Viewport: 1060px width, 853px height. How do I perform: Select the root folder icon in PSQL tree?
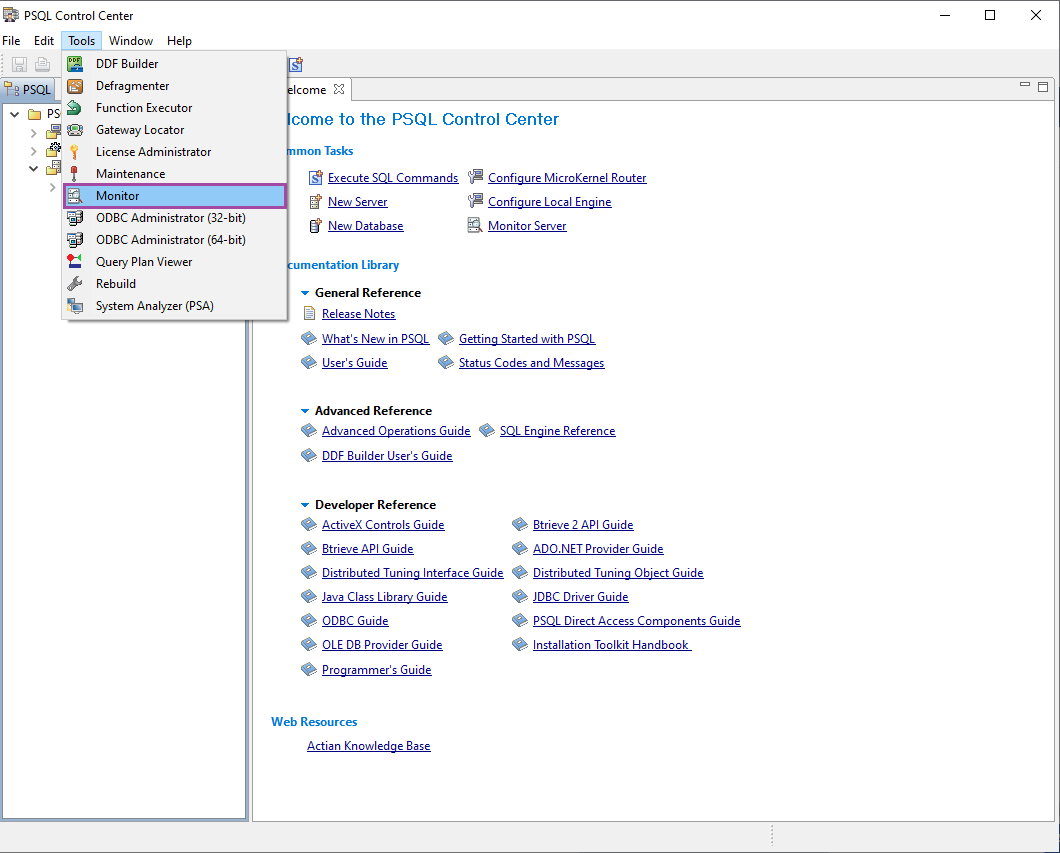[34, 114]
